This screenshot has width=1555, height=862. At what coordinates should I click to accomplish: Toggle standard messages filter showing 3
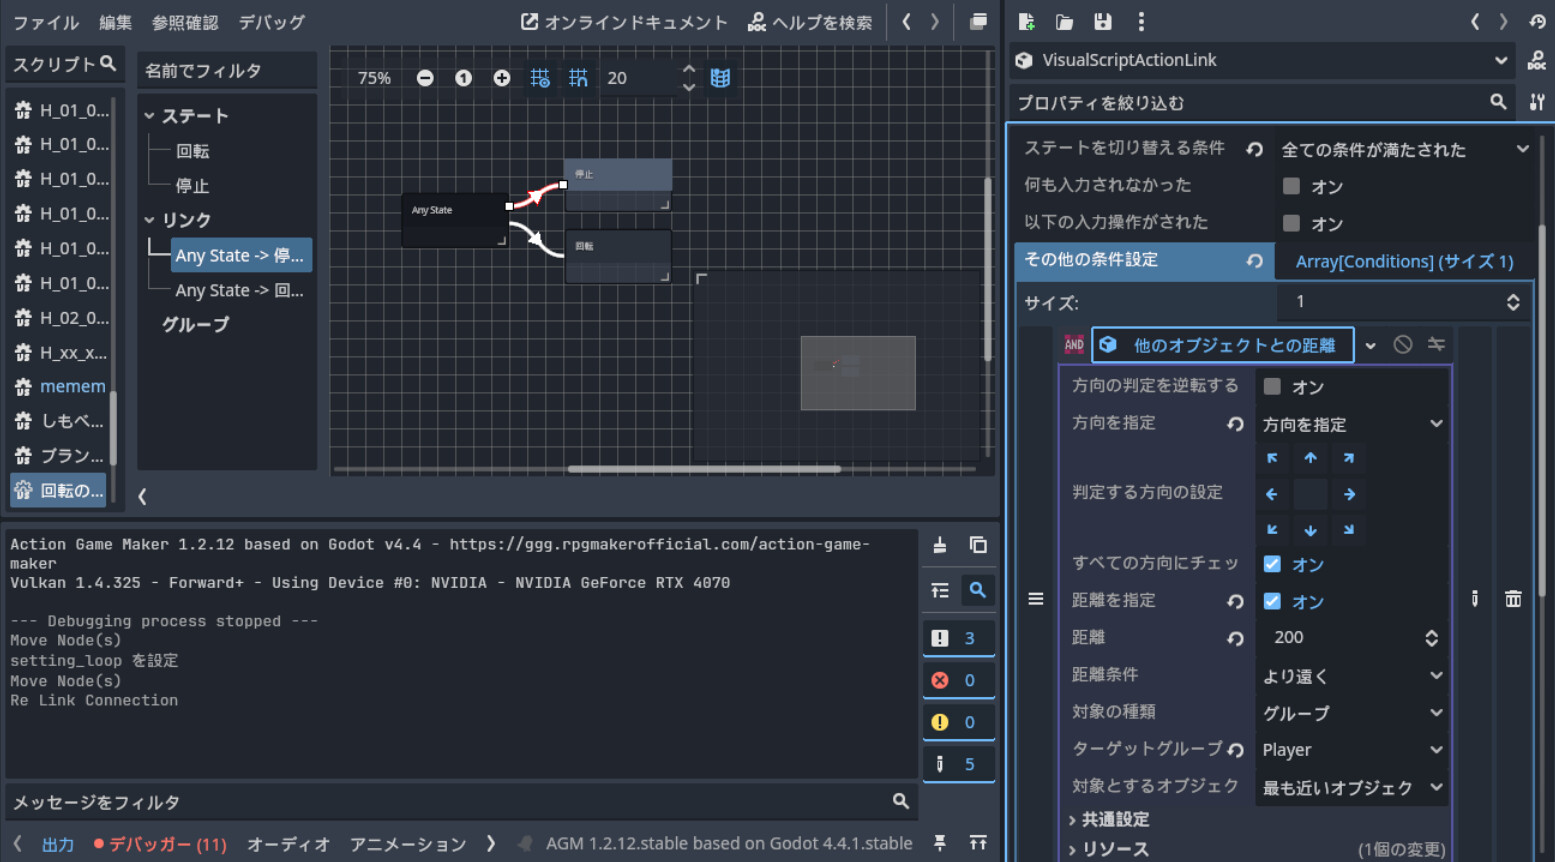[958, 638]
